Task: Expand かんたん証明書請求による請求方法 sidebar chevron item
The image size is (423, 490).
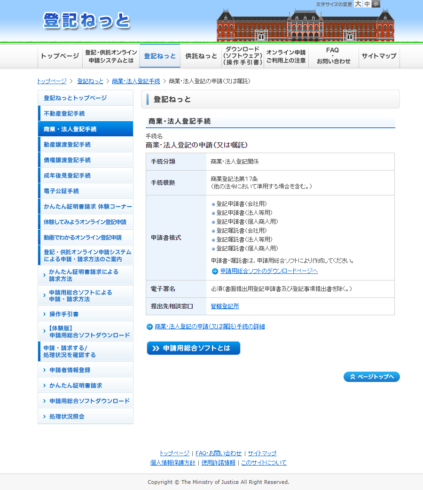Action: tap(86, 275)
